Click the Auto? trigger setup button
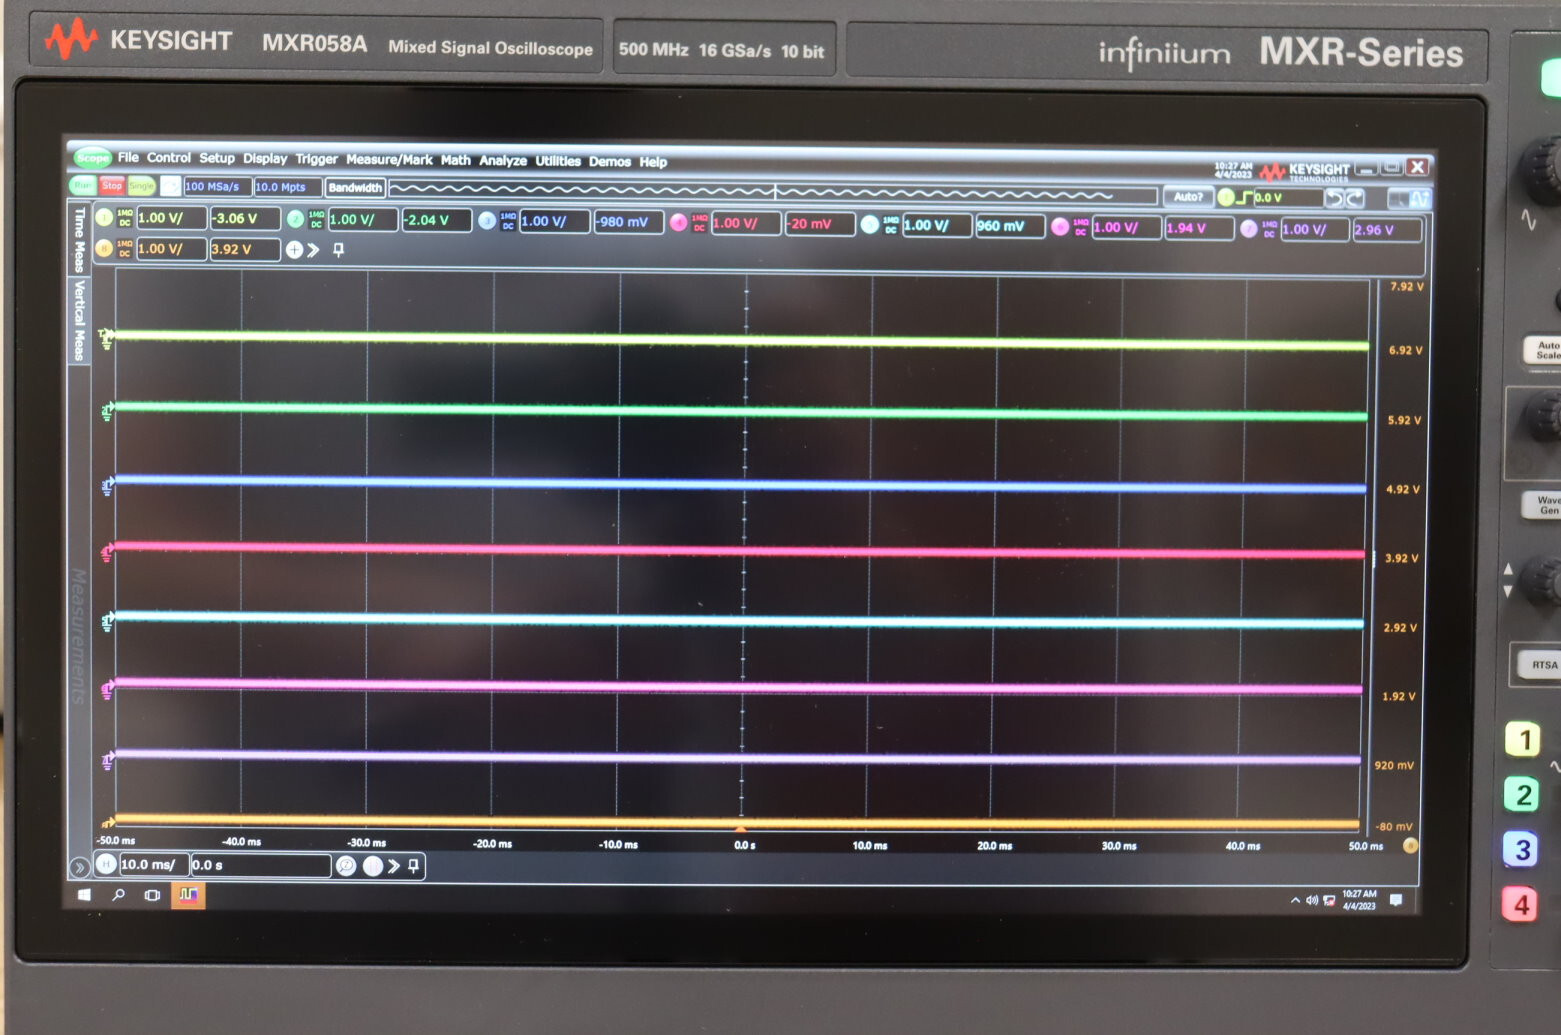 click(1188, 197)
